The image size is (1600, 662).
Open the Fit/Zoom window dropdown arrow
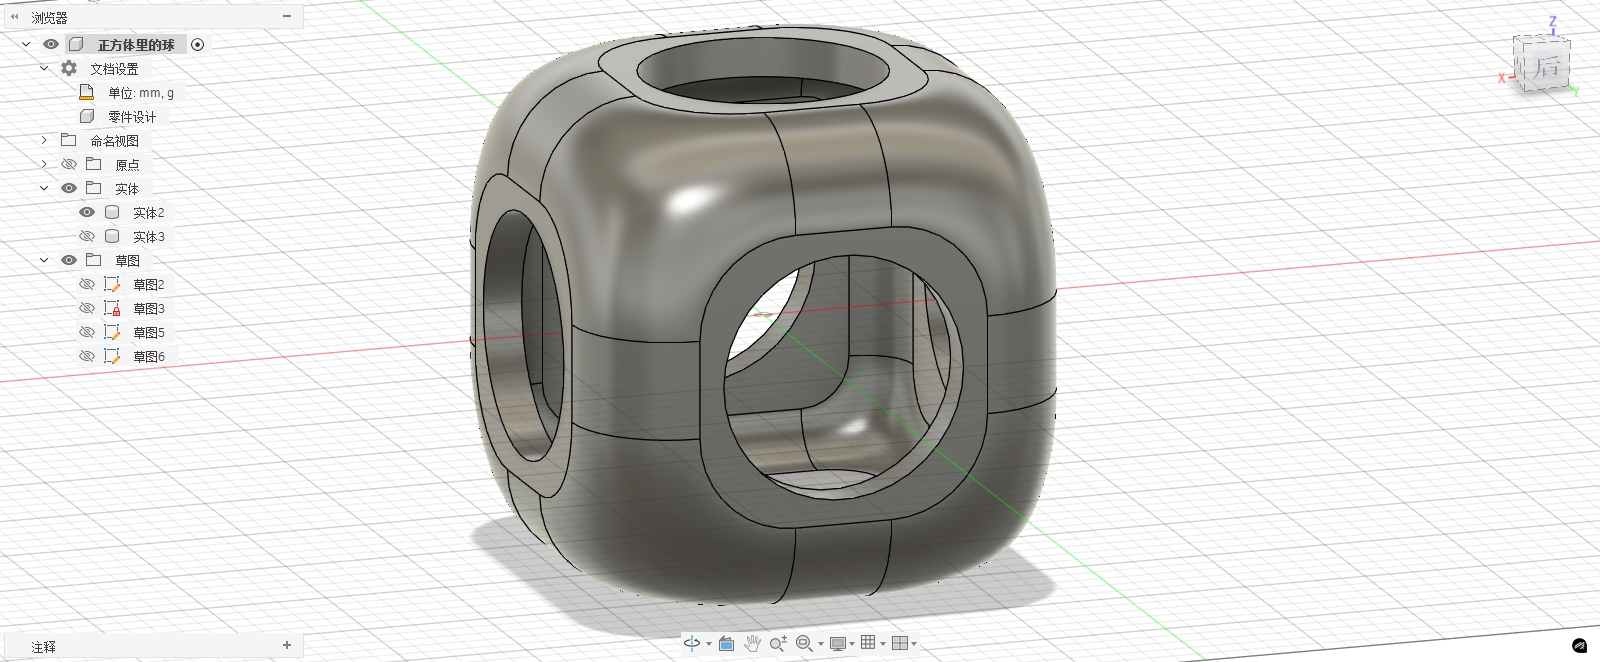[820, 644]
